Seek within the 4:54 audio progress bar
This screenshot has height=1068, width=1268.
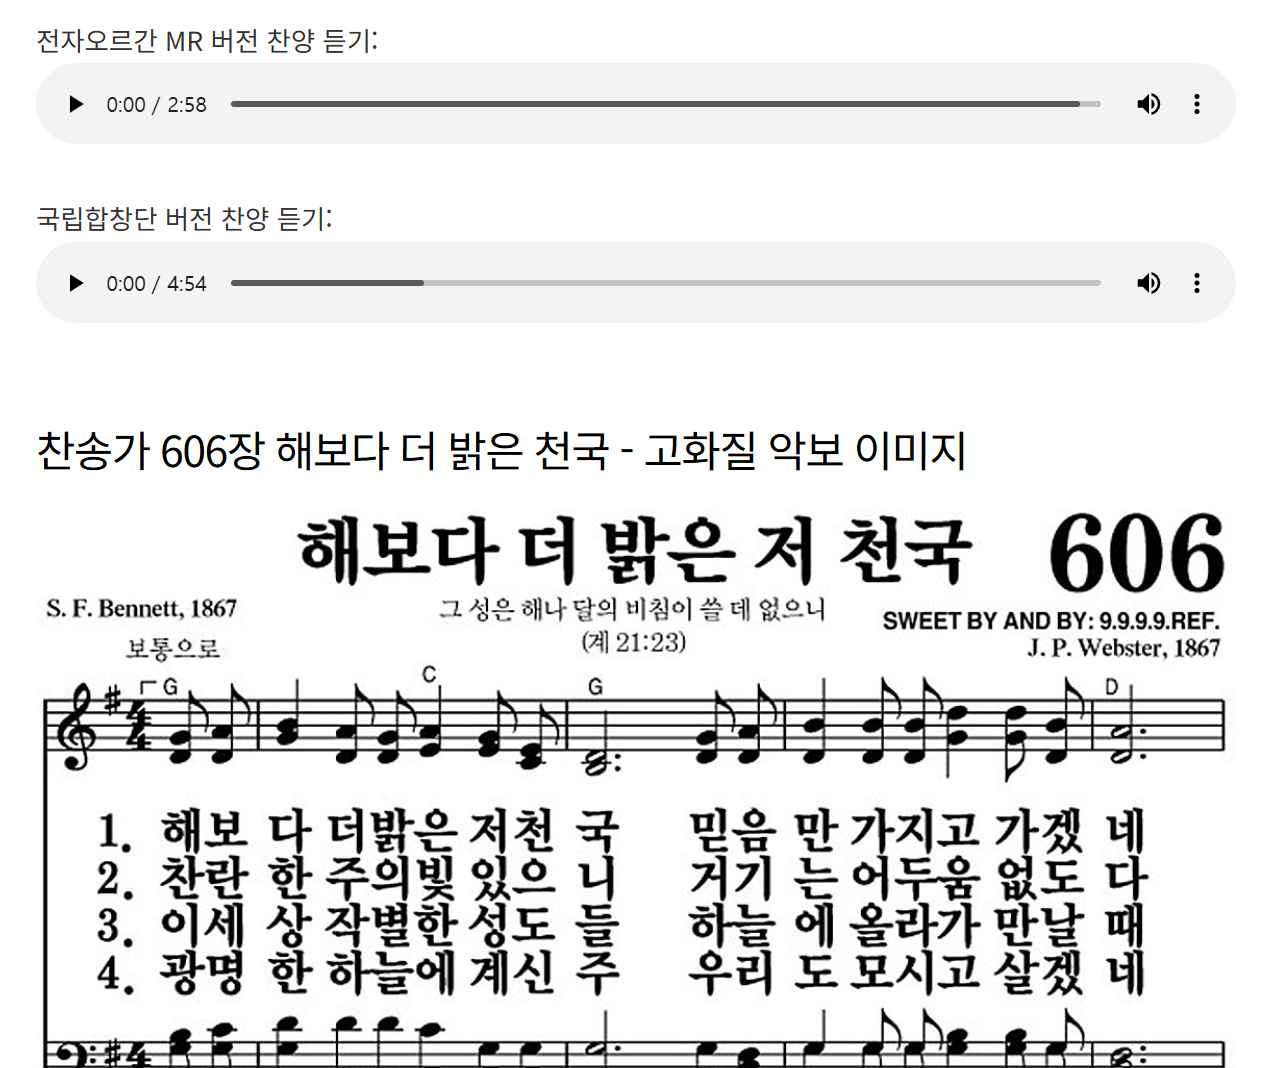click(665, 283)
